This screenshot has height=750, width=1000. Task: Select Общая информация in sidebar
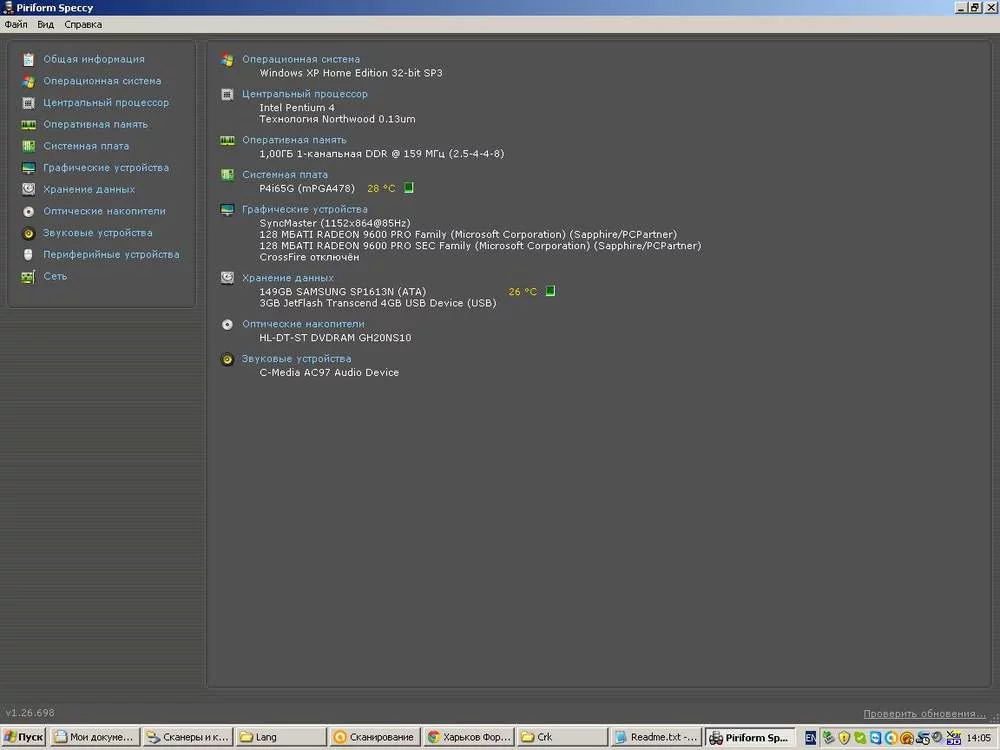pyautogui.click(x=94, y=59)
